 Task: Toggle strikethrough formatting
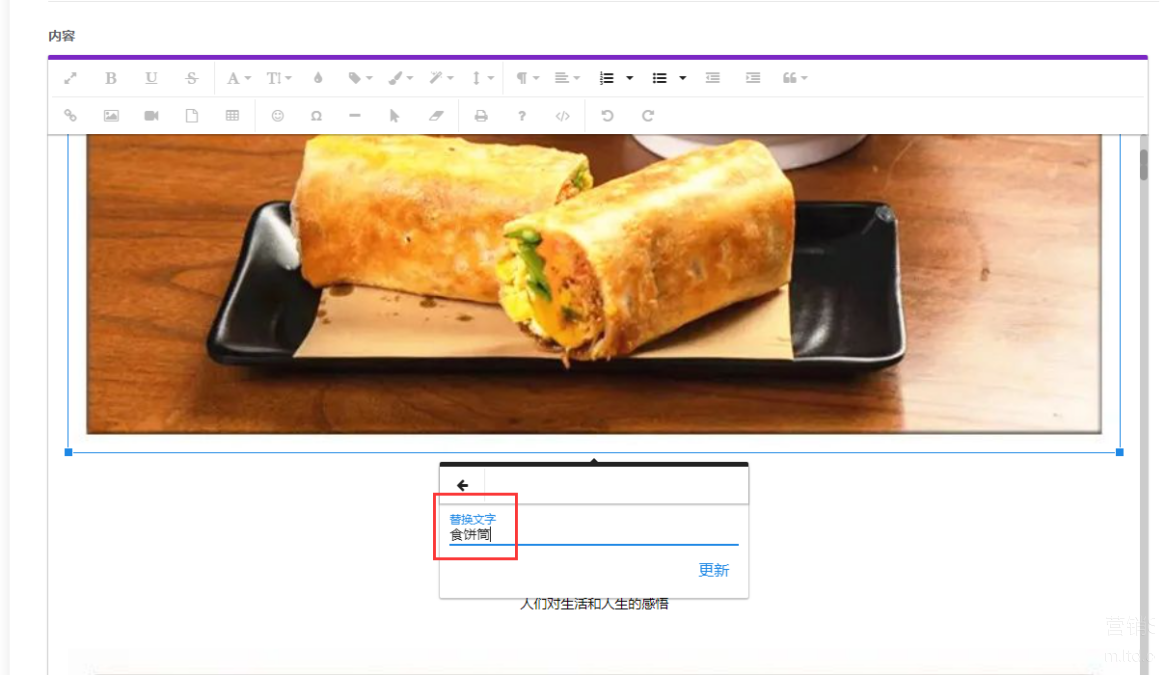191,78
